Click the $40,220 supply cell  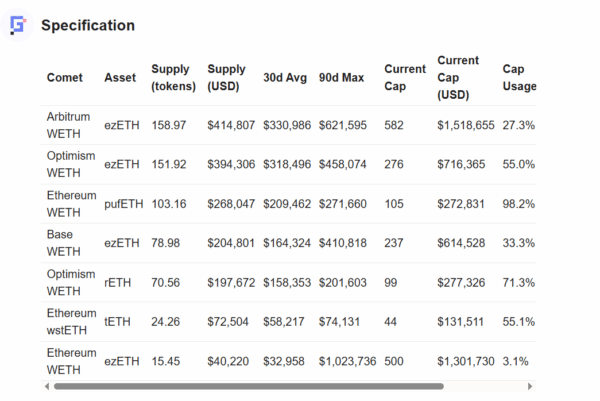[x=228, y=361]
